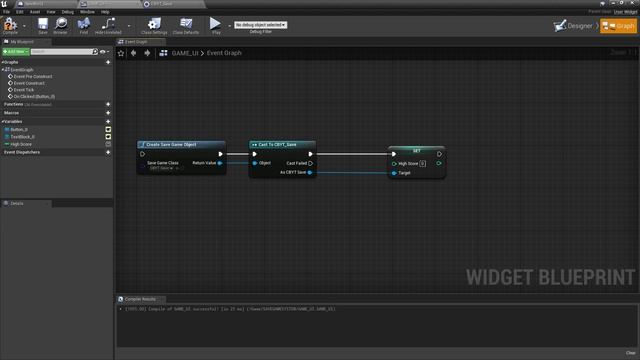The height and width of the screenshot is (360, 640).
Task: Click Clear in Compiler Results panel
Action: pyautogui.click(x=630, y=353)
